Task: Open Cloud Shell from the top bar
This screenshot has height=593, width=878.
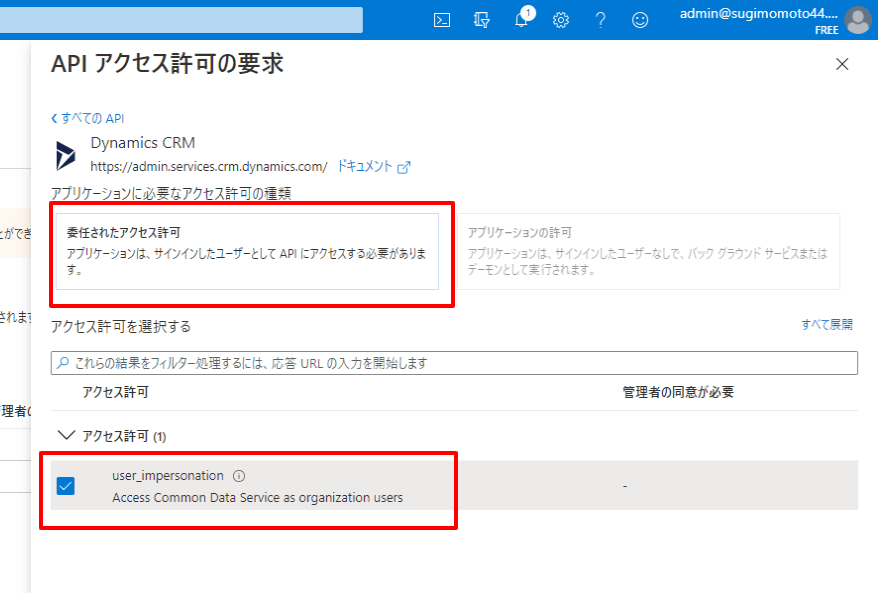Action: 442,21
